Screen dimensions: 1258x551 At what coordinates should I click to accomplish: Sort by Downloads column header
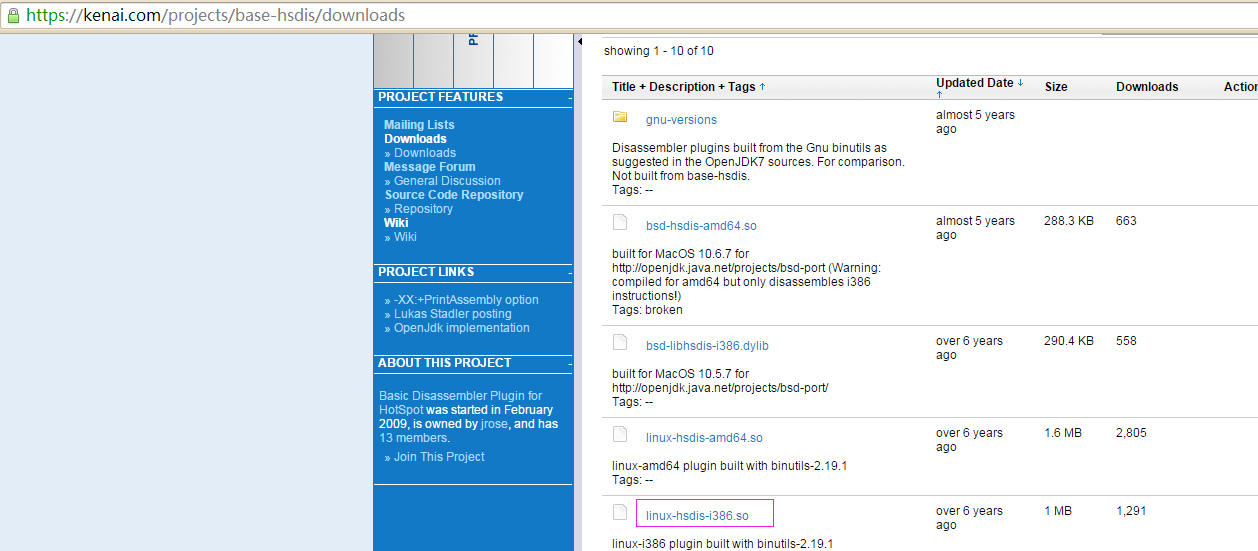click(1147, 87)
